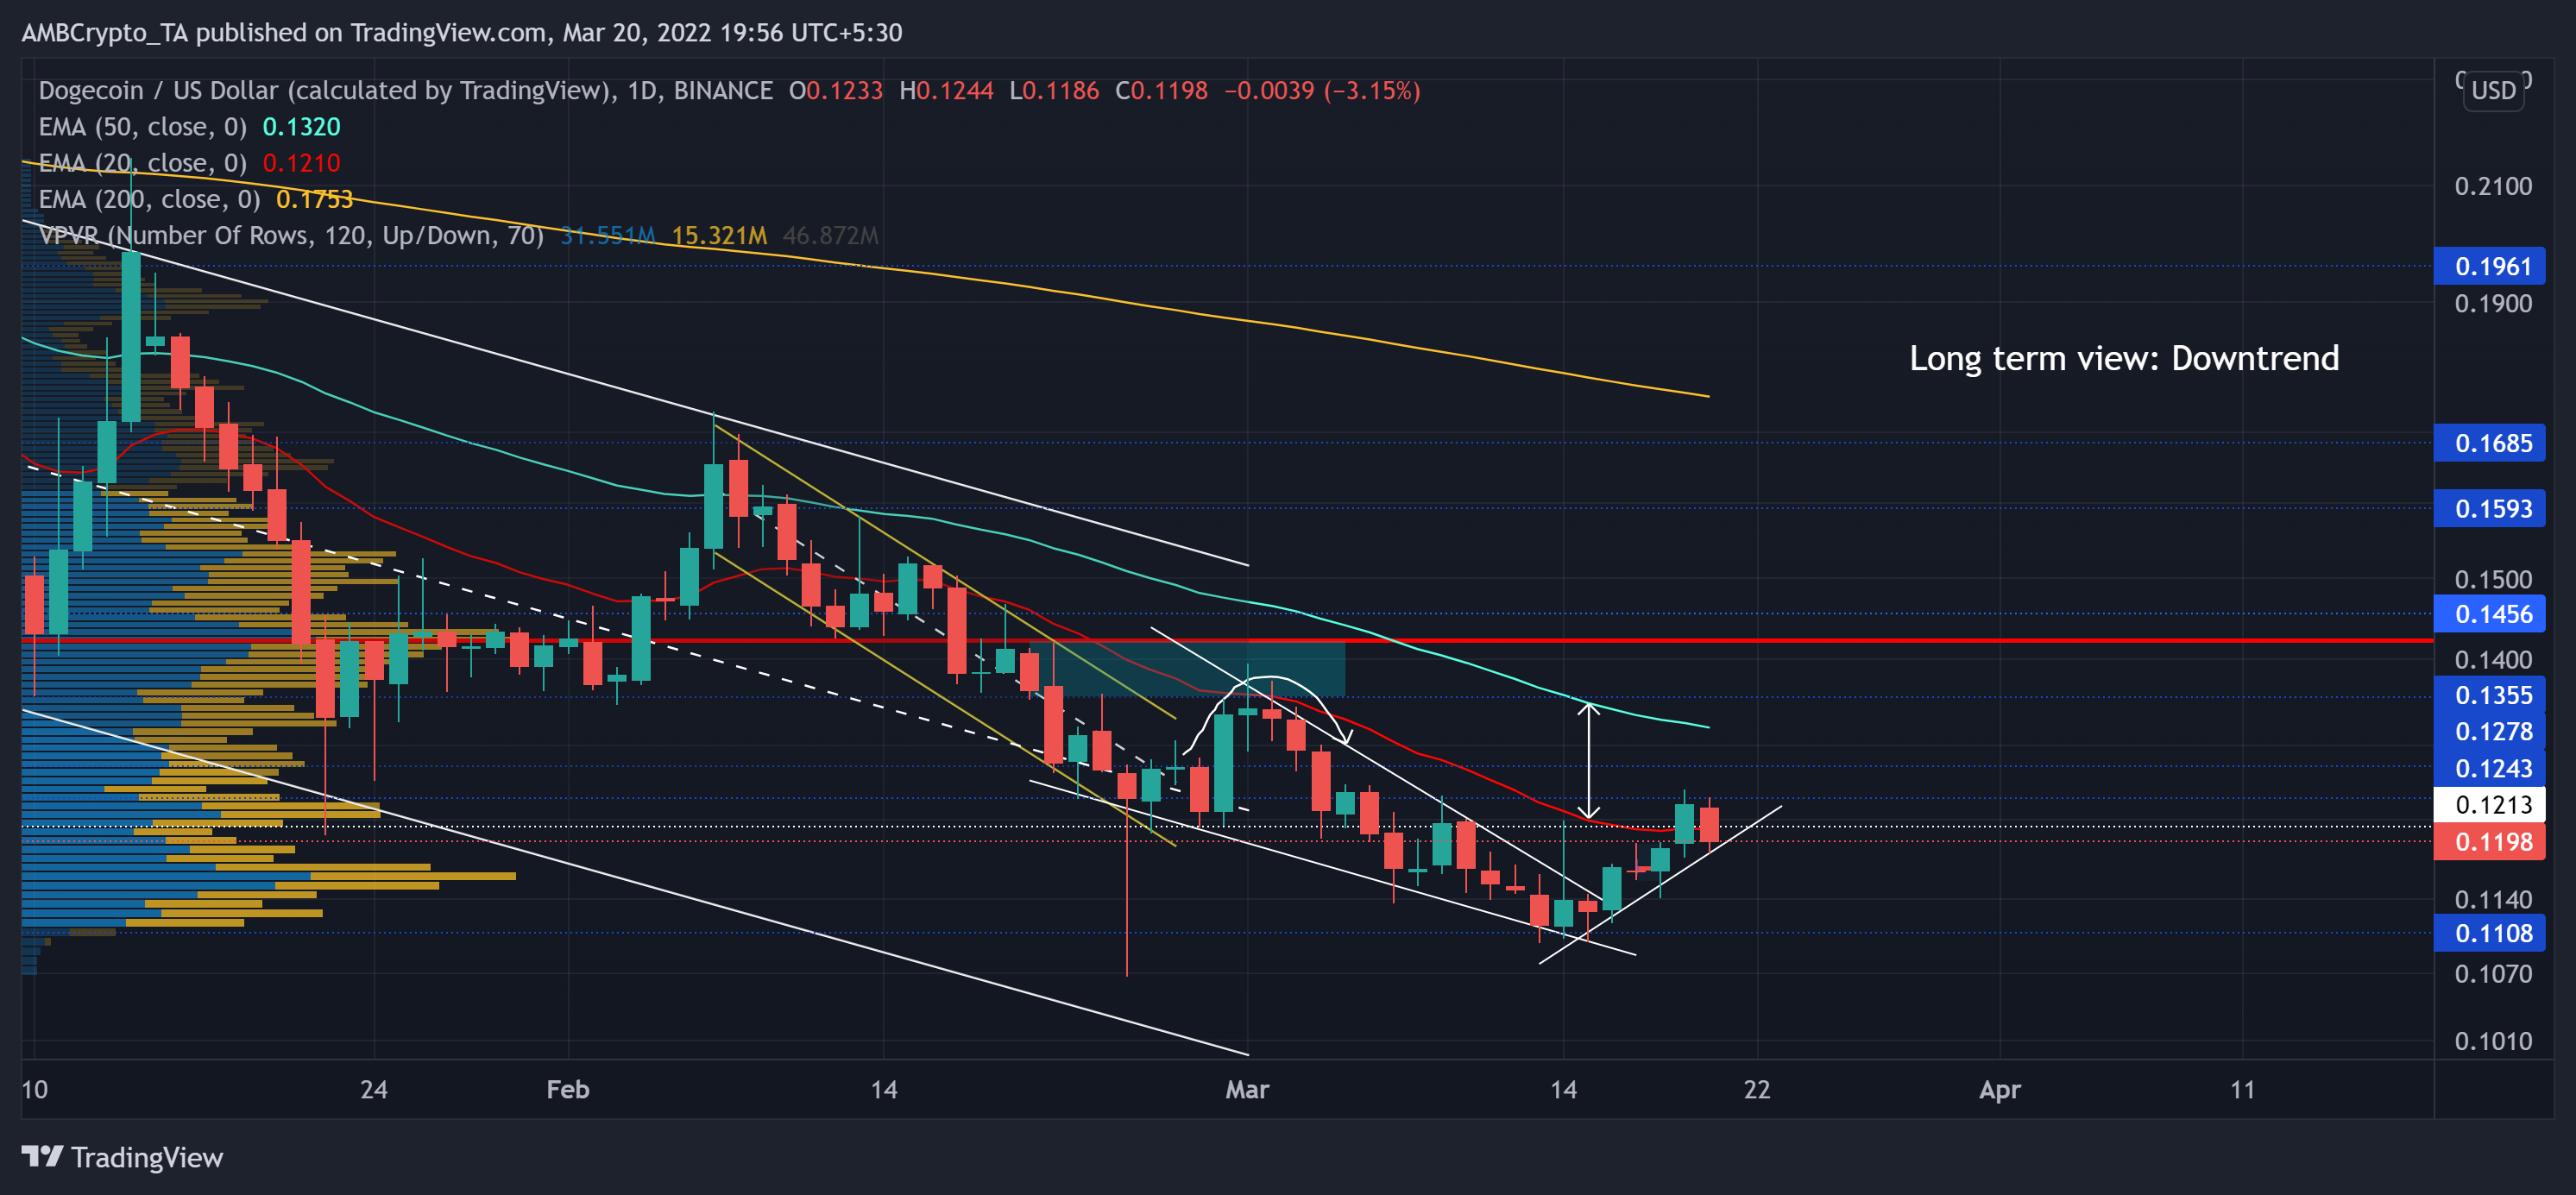This screenshot has width=2576, height=1195.
Task: Click the open price O0.1233
Action: coord(836,91)
